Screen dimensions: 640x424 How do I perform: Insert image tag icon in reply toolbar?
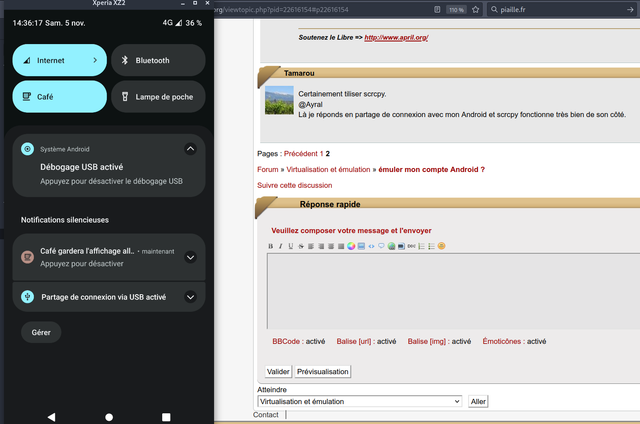pos(401,246)
